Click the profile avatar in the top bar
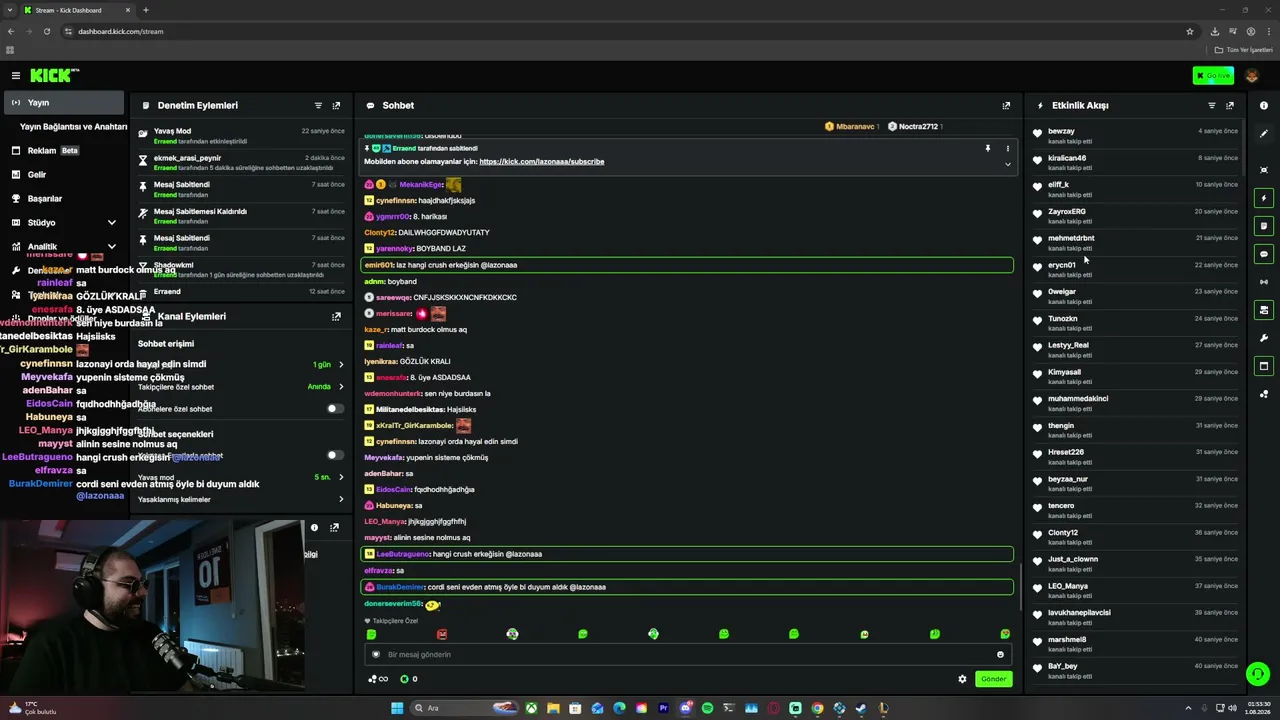 1251,75
